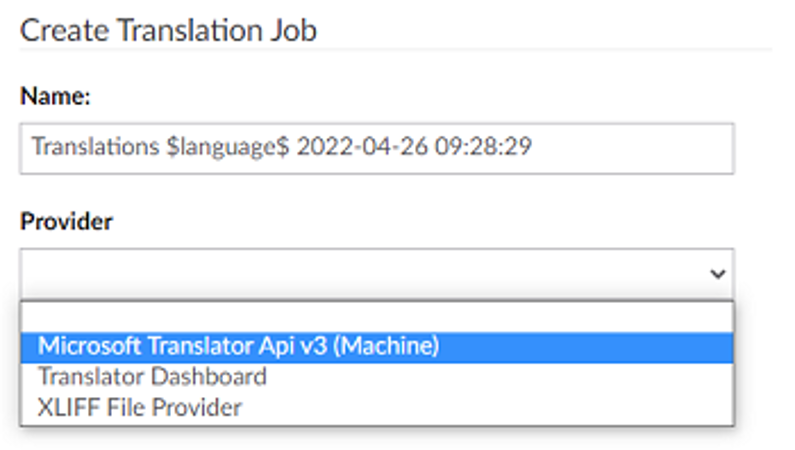Click the Provider dropdown chevron arrow
This screenshot has width=795, height=450.
coord(716,274)
